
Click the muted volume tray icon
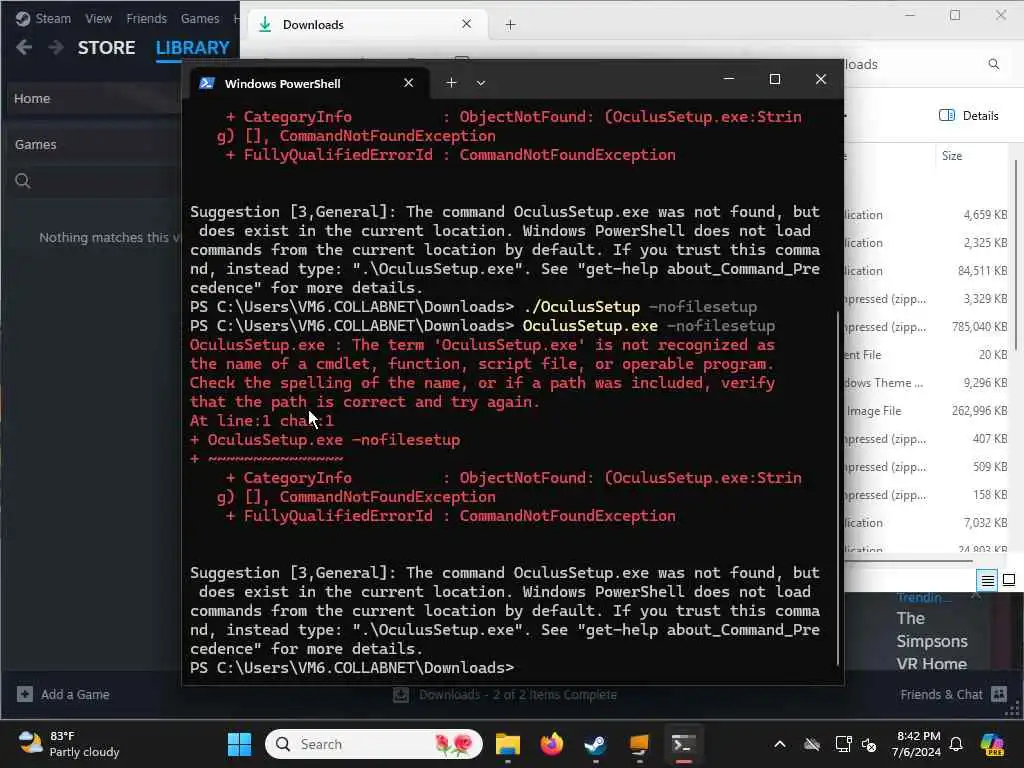tap(869, 744)
